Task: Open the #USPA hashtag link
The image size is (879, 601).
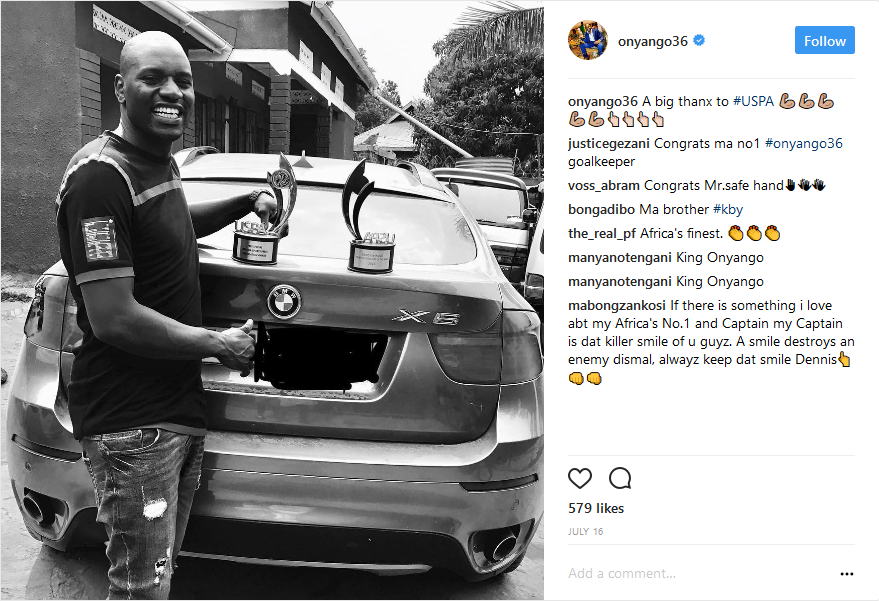Action: pos(753,101)
